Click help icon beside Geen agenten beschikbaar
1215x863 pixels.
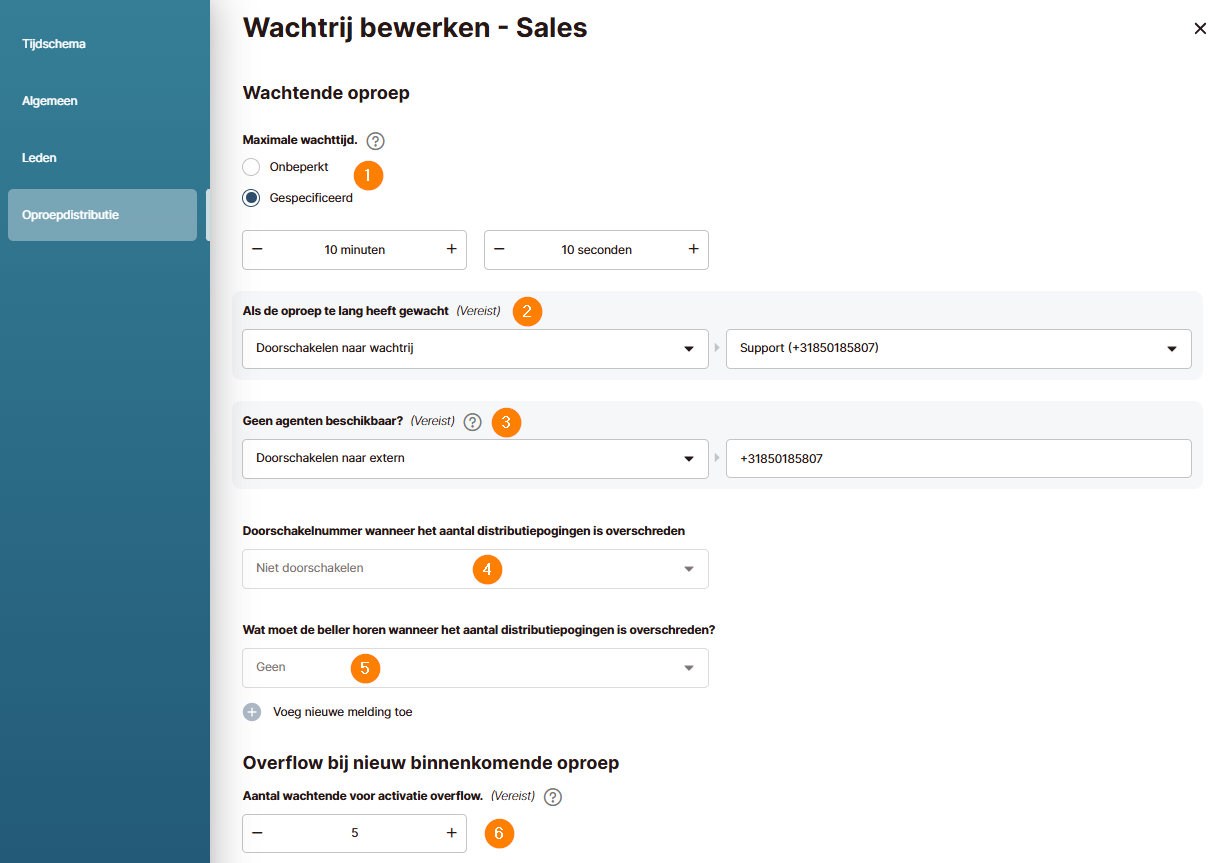(473, 422)
